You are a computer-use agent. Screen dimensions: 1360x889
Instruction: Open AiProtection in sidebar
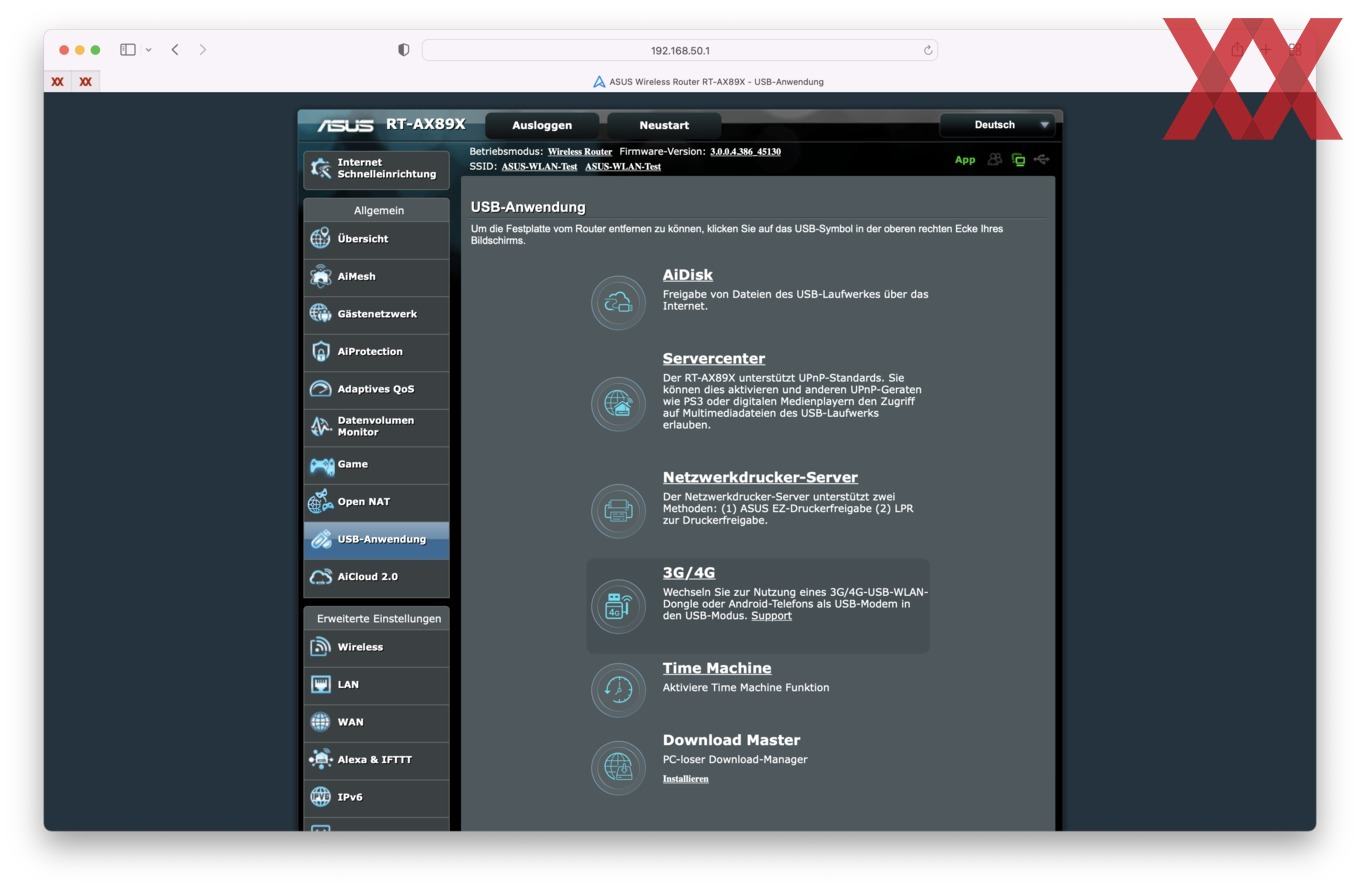pos(376,352)
